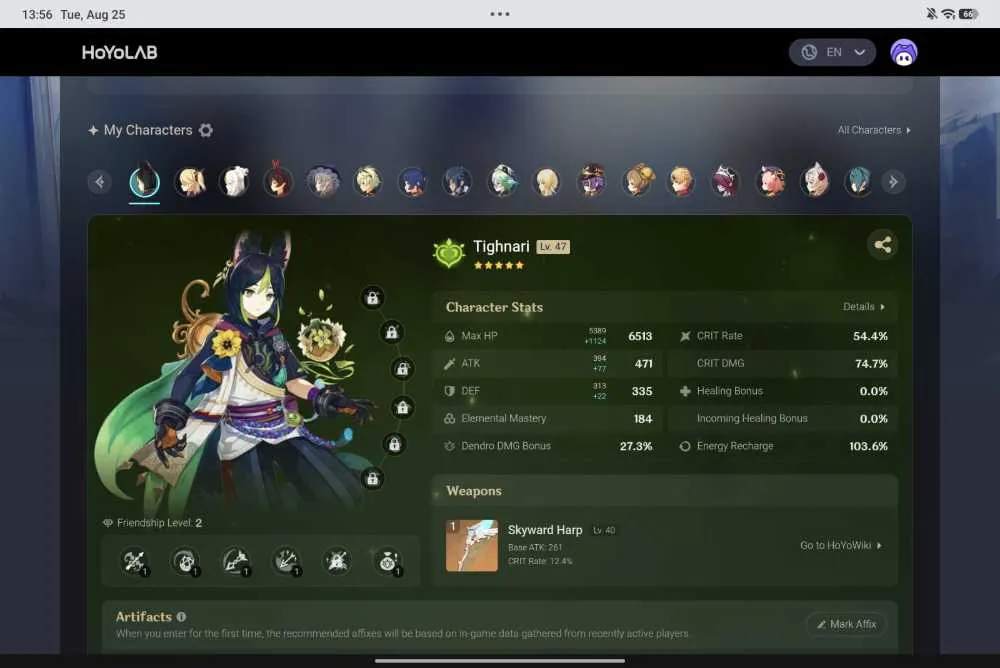The image size is (1000, 668).
Task: Click the Elemental Mastery stat row
Action: (x=548, y=419)
